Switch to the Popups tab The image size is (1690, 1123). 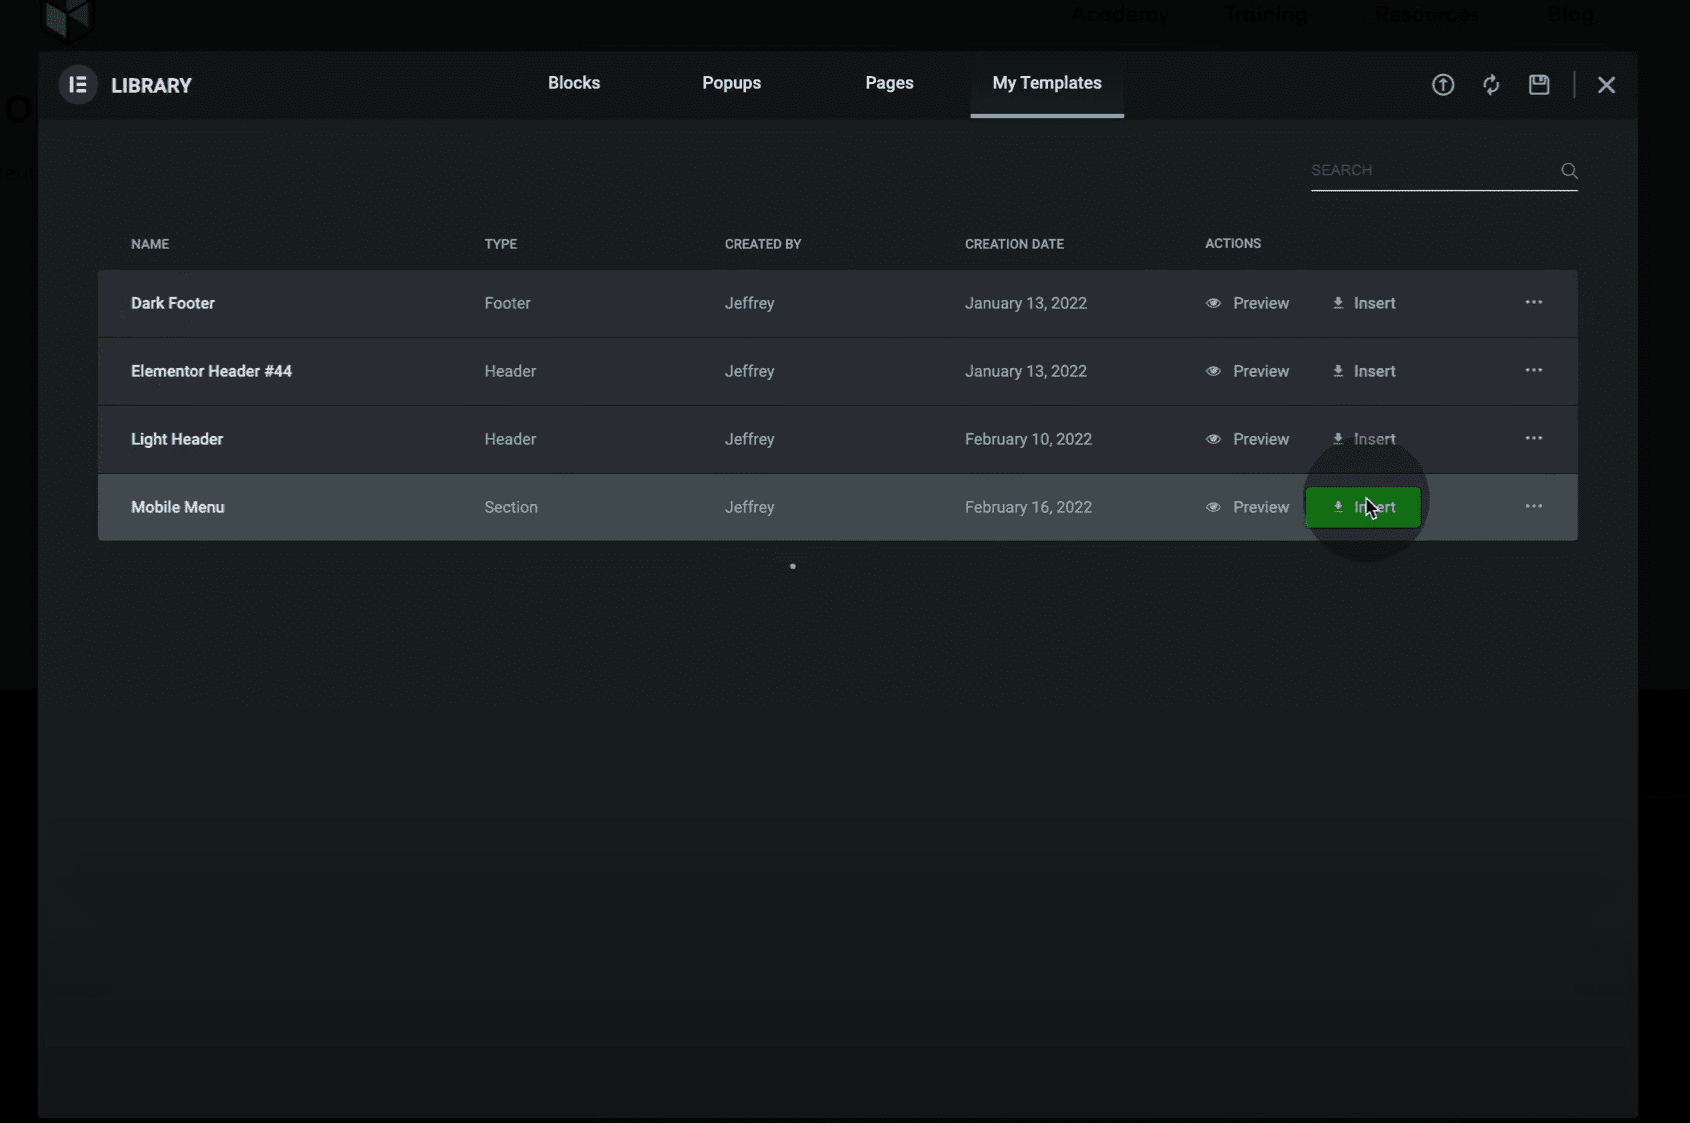click(x=731, y=83)
